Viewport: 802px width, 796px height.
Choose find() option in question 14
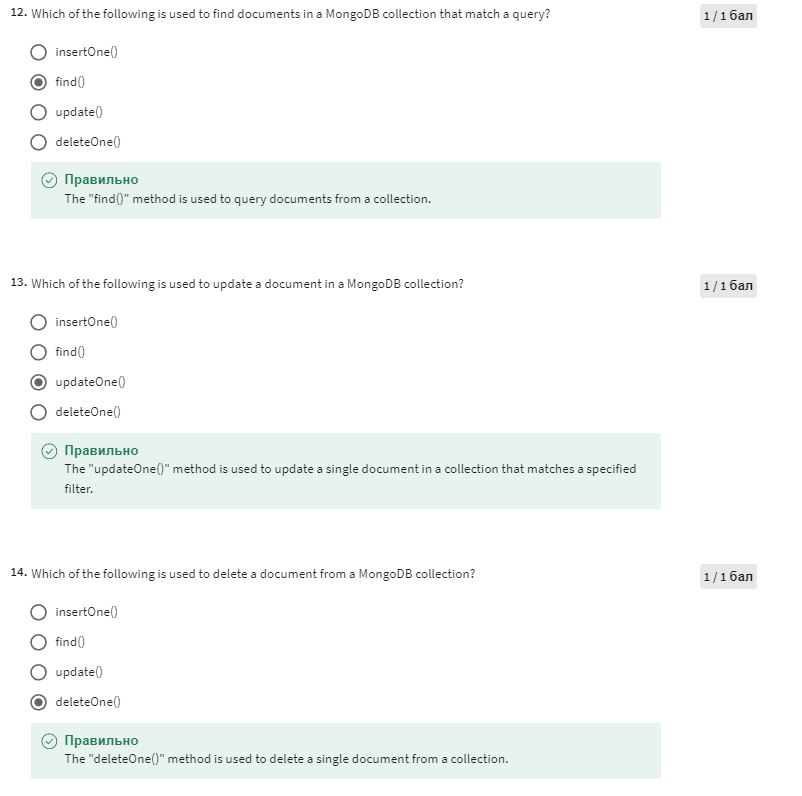pyautogui.click(x=38, y=642)
